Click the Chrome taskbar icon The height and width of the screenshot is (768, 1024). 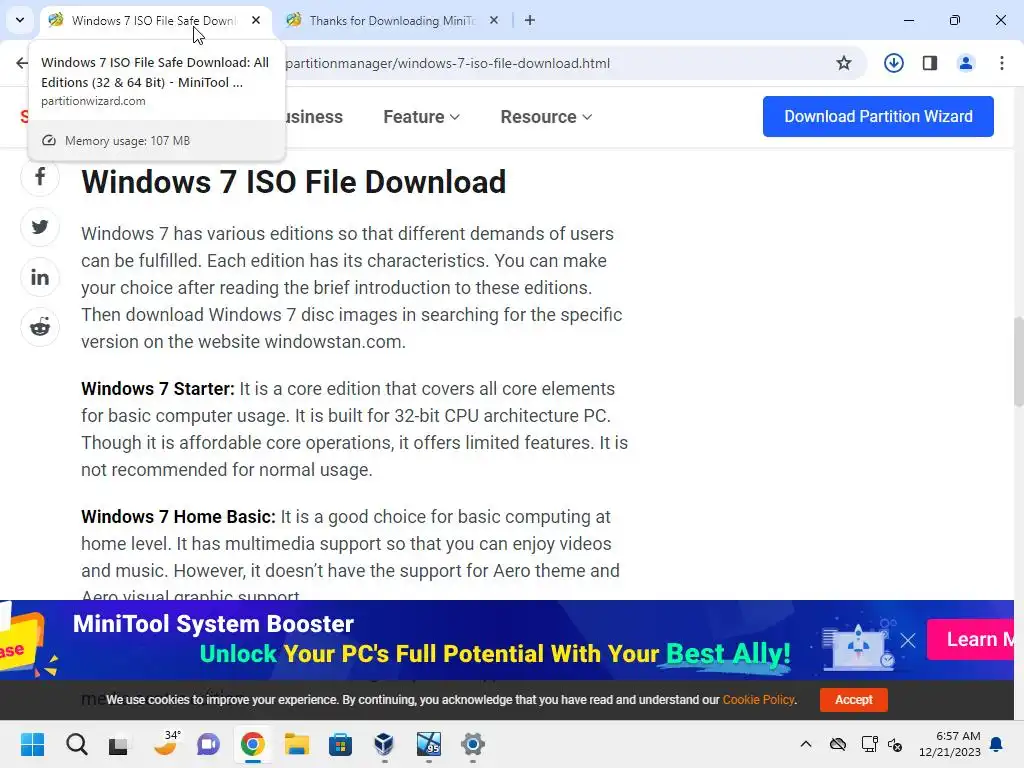252,744
